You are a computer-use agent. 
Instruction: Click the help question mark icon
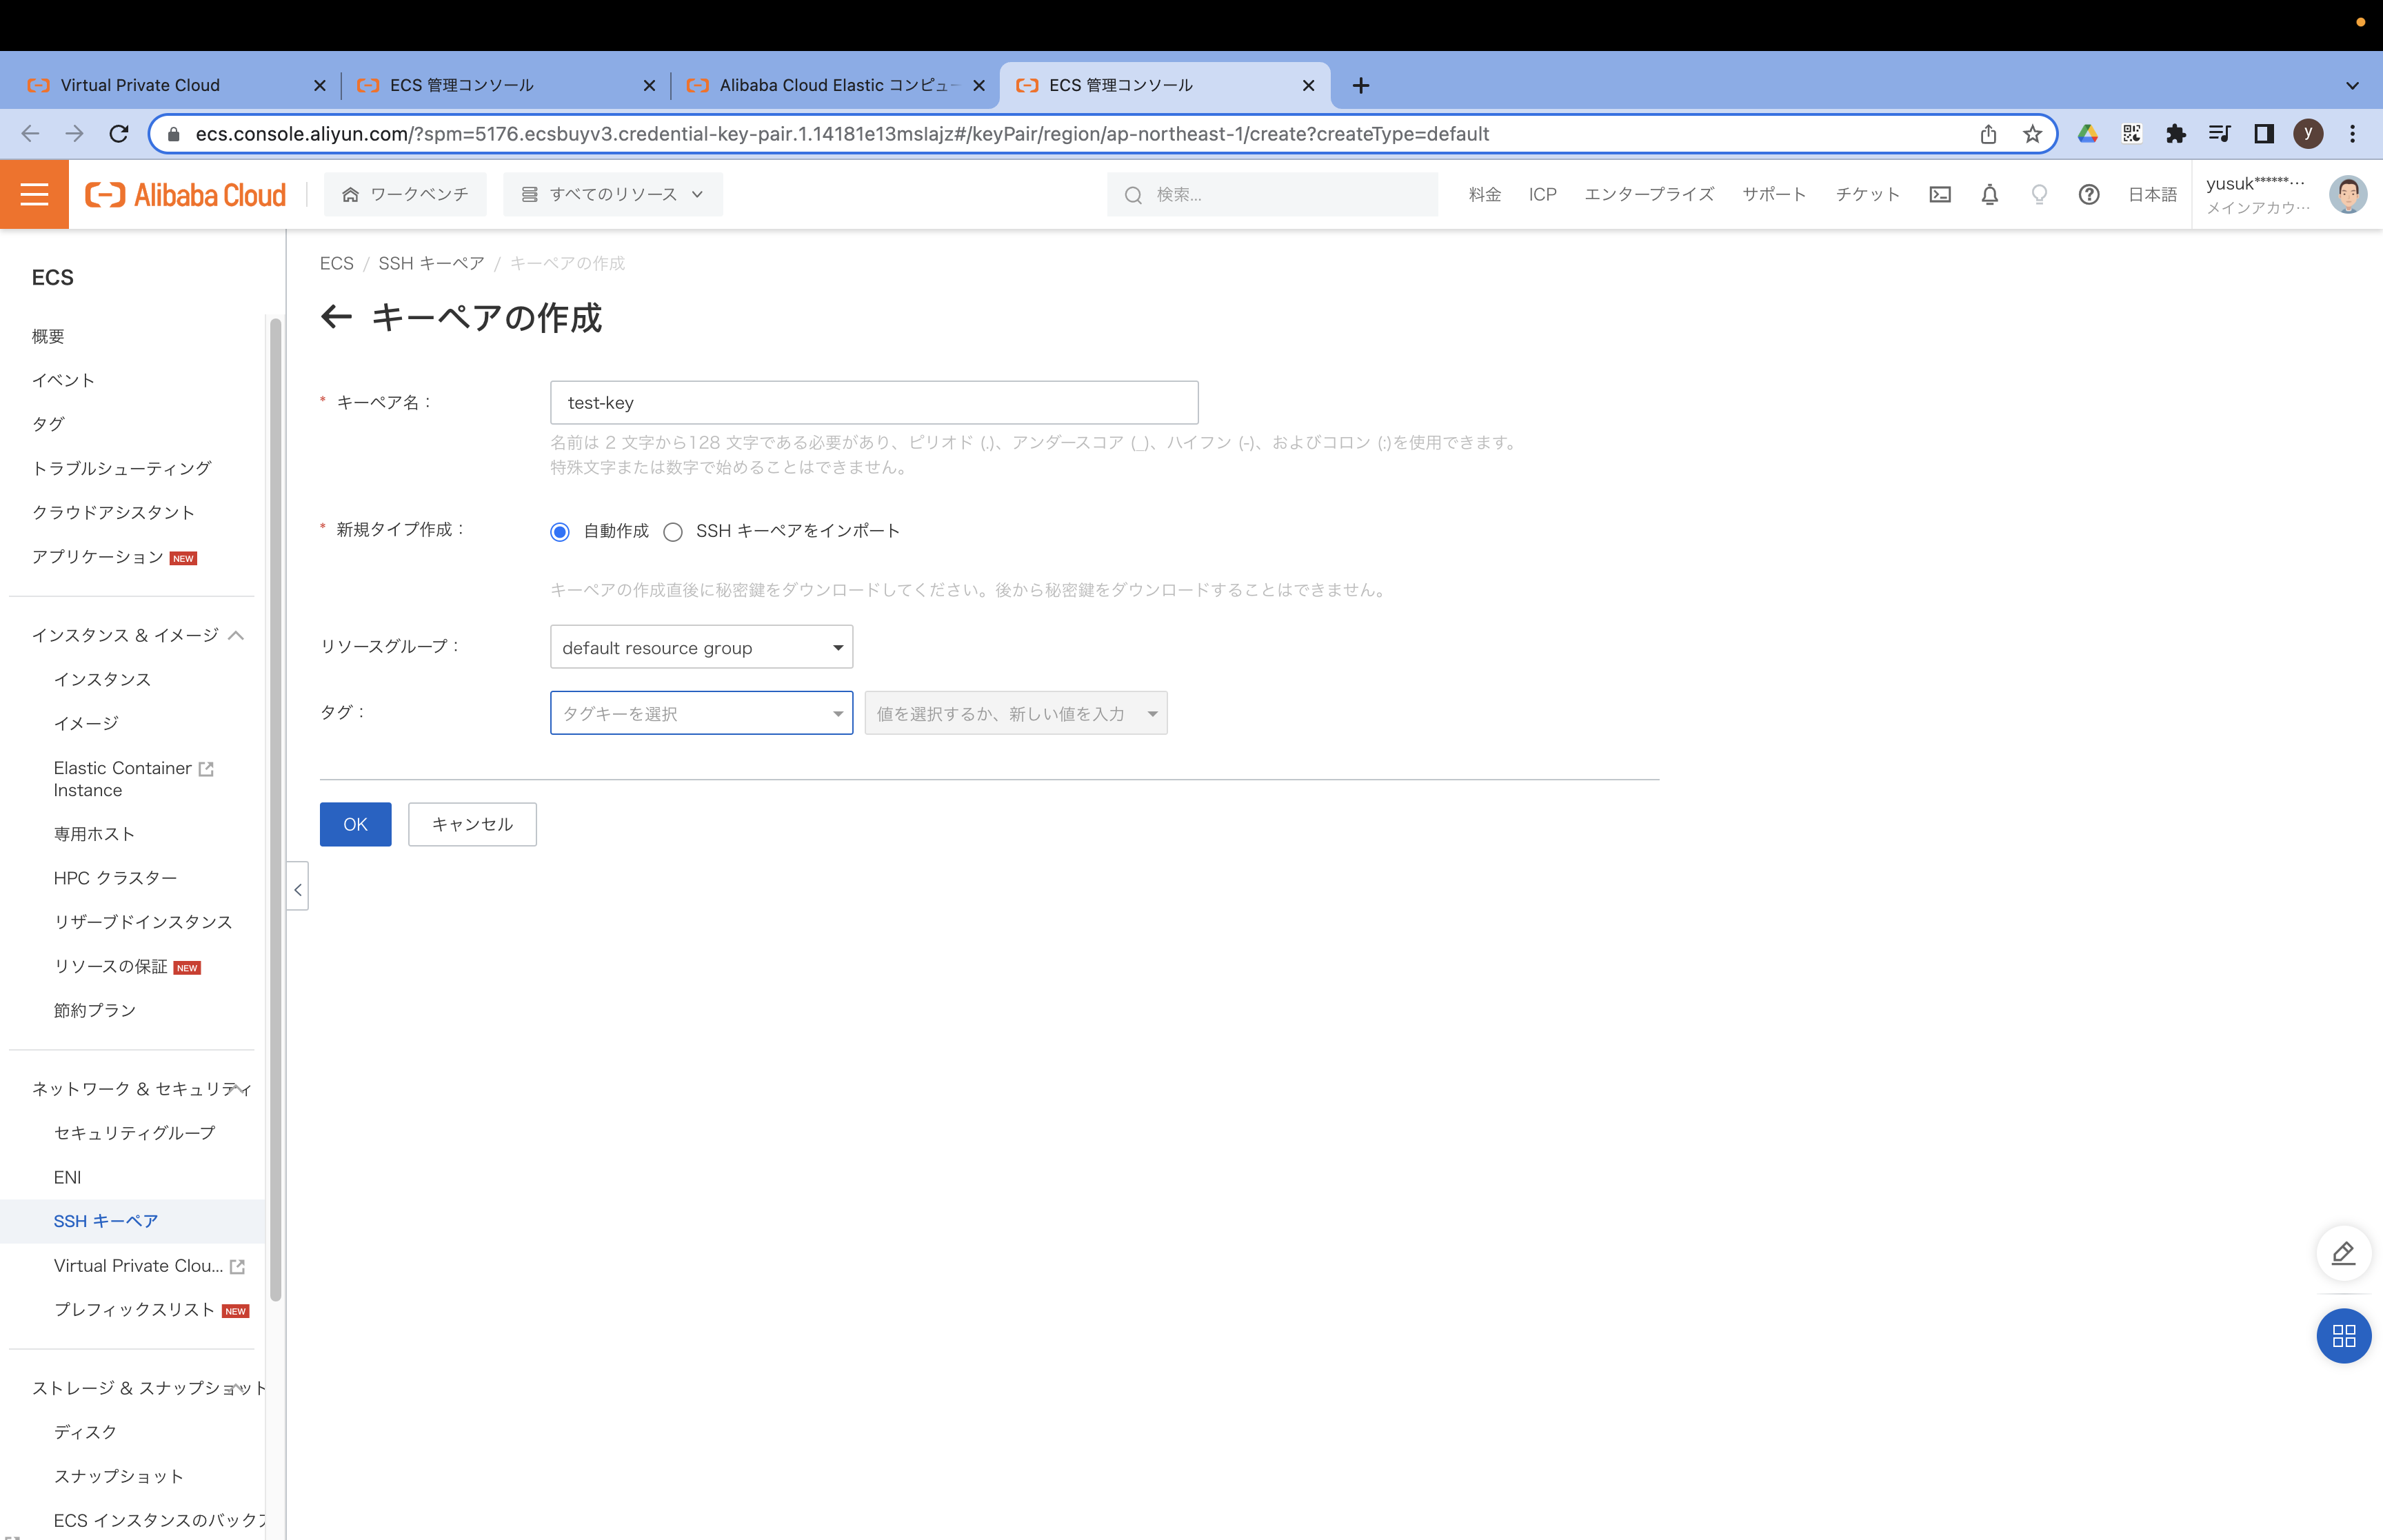pyautogui.click(x=2089, y=194)
